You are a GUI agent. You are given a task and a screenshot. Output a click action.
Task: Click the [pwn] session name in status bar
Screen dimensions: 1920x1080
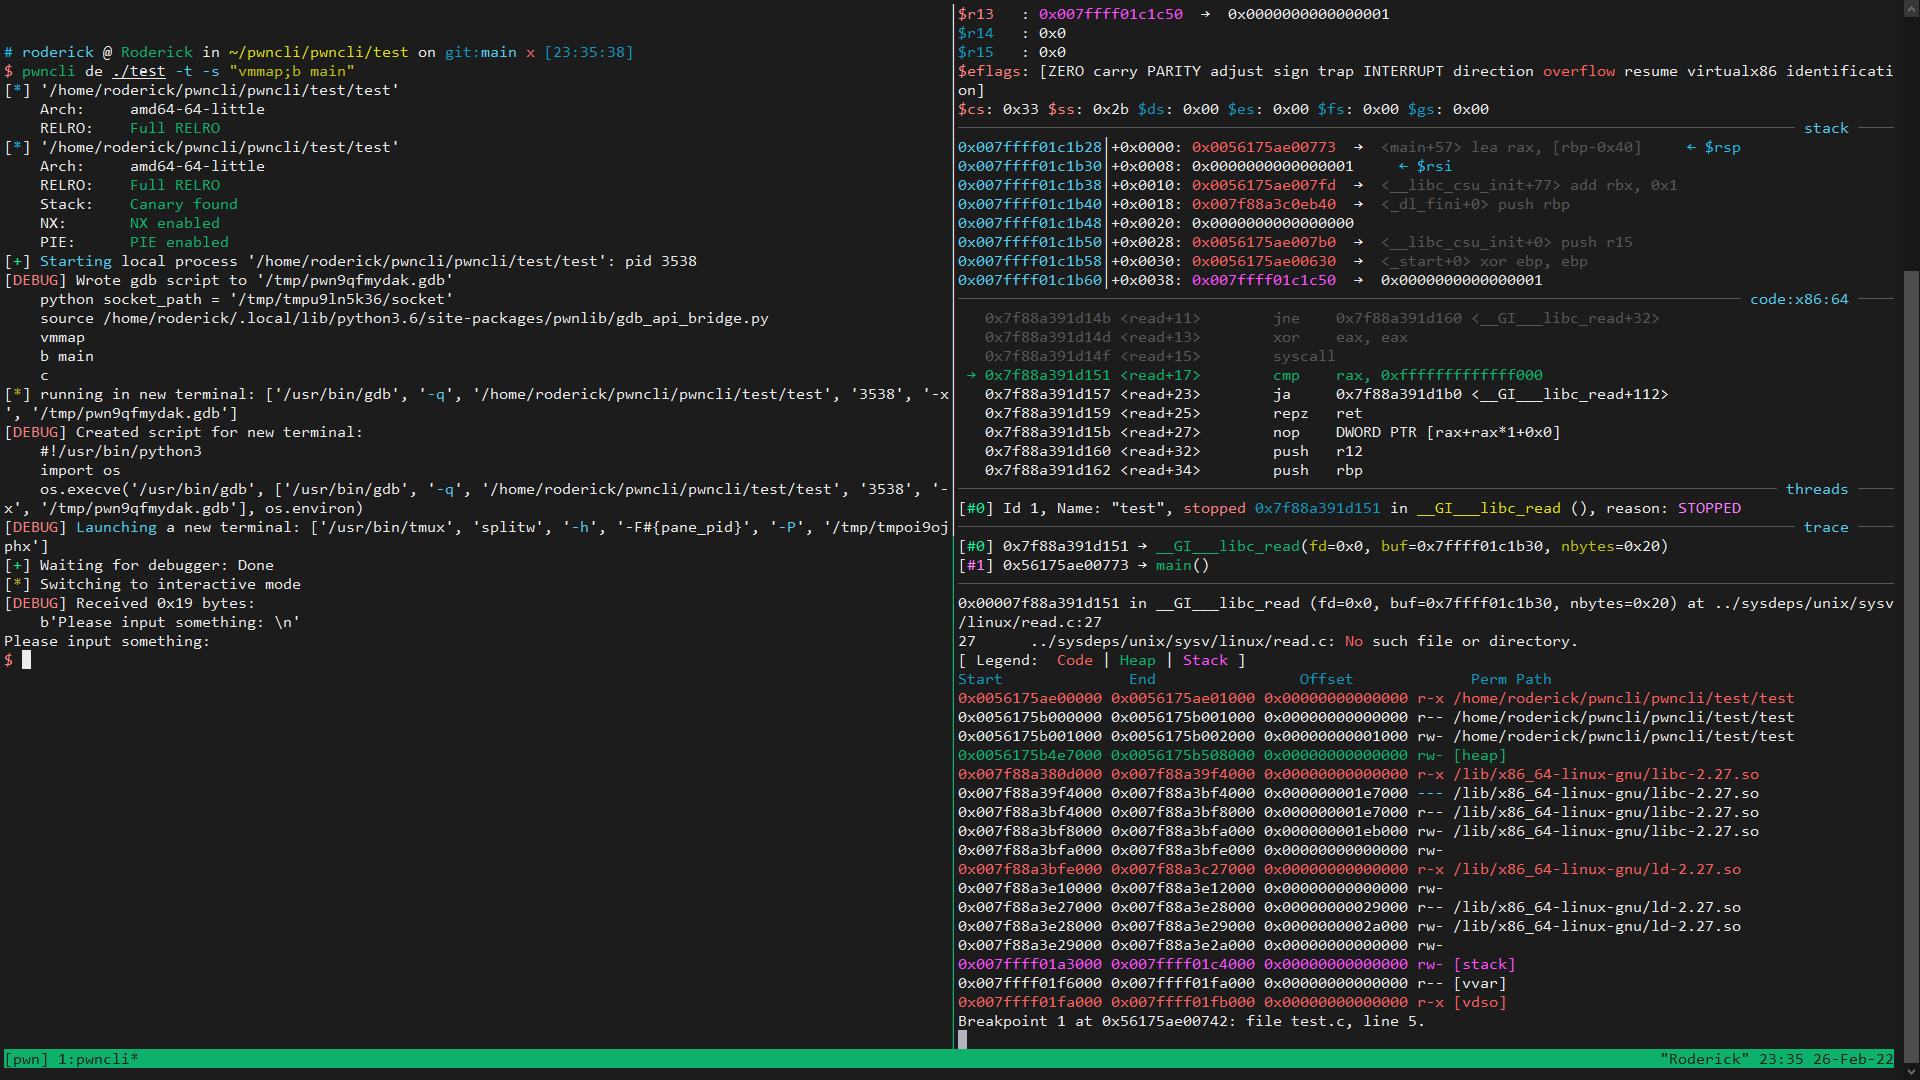tap(26, 1059)
